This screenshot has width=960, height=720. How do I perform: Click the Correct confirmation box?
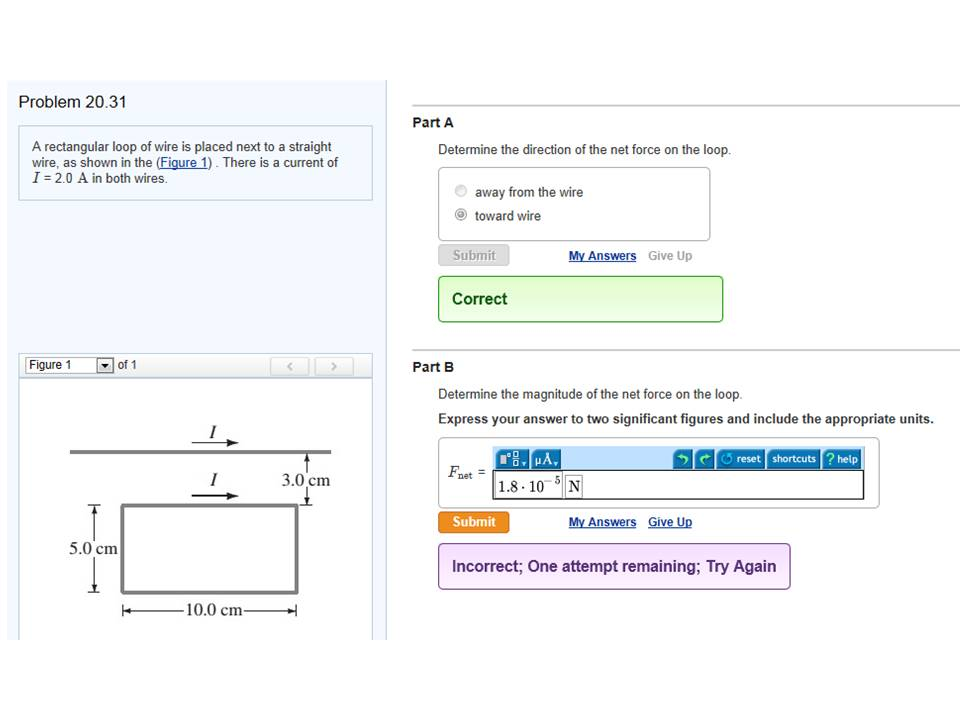[x=580, y=298]
